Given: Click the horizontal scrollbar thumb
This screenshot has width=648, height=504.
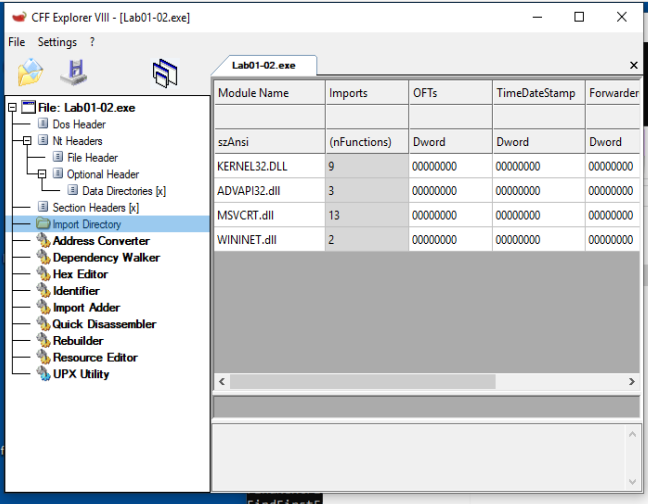Looking at the screenshot, I should 362,381.
